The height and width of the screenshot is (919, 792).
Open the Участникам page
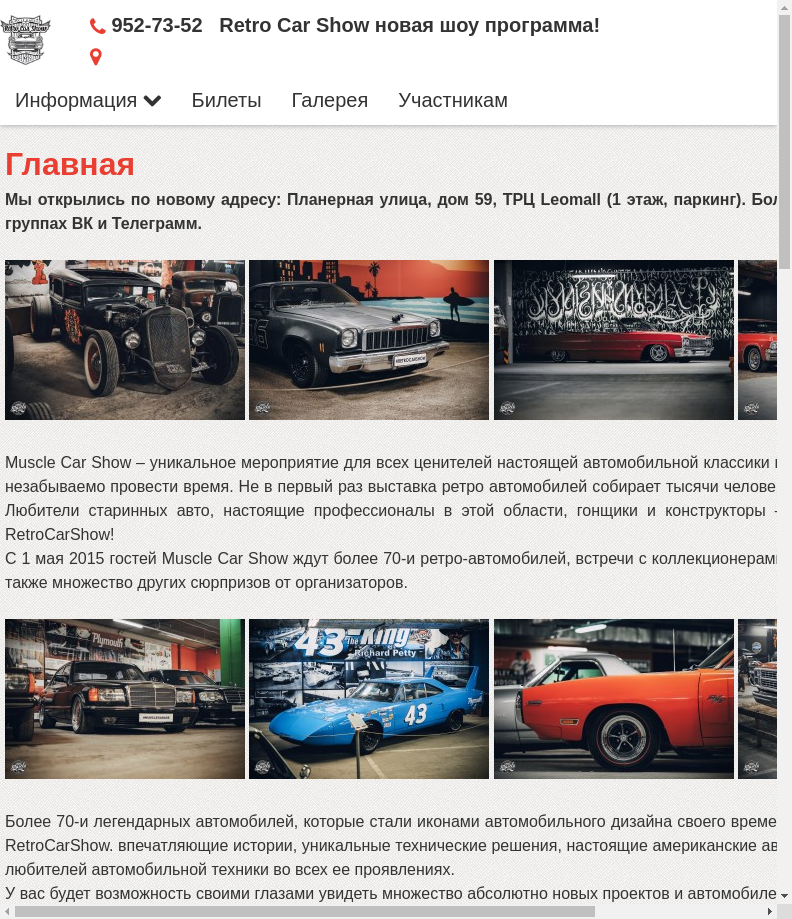click(x=453, y=100)
